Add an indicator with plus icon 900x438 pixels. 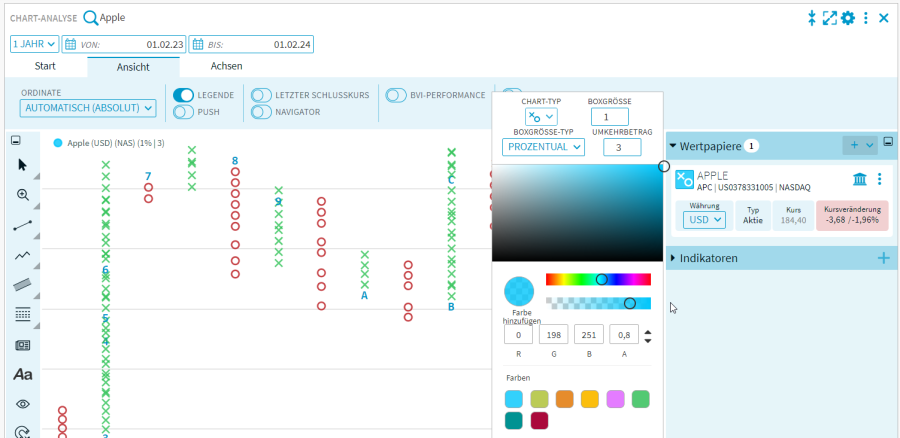pyautogui.click(x=883, y=258)
